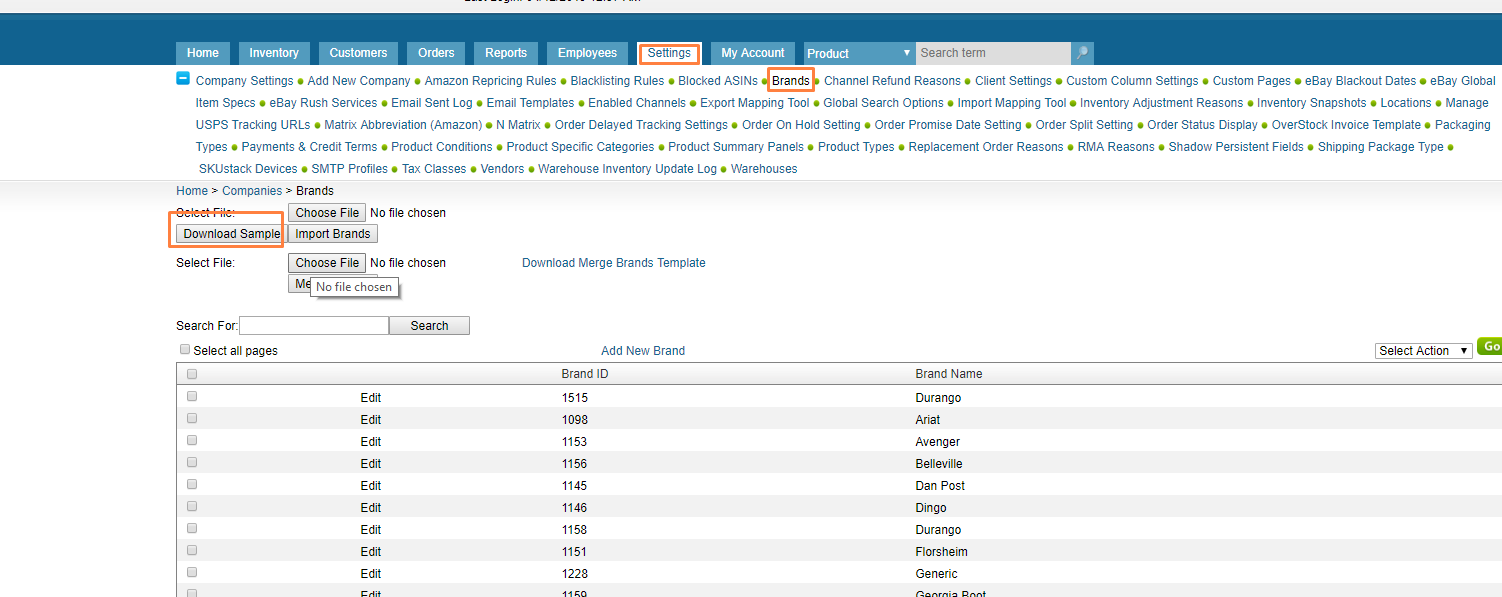Open the Home tab

pyautogui.click(x=203, y=53)
